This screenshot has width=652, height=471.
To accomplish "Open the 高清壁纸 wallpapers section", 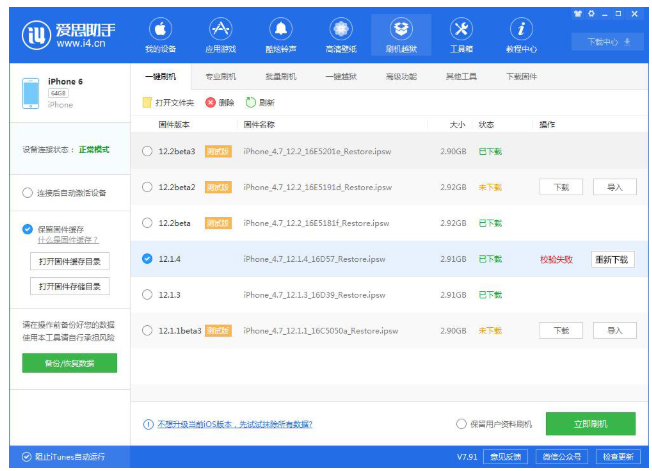I will point(341,35).
